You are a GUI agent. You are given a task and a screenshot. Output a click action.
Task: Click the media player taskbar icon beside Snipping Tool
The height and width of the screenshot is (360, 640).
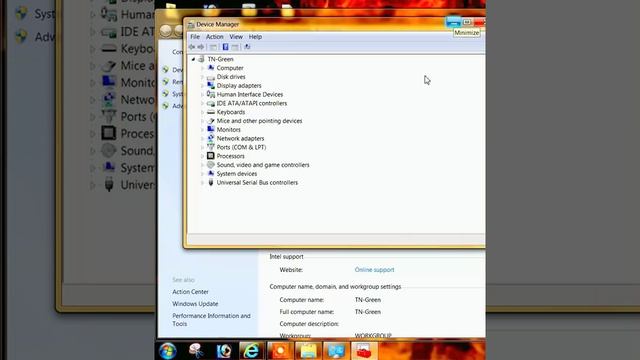tap(224, 351)
